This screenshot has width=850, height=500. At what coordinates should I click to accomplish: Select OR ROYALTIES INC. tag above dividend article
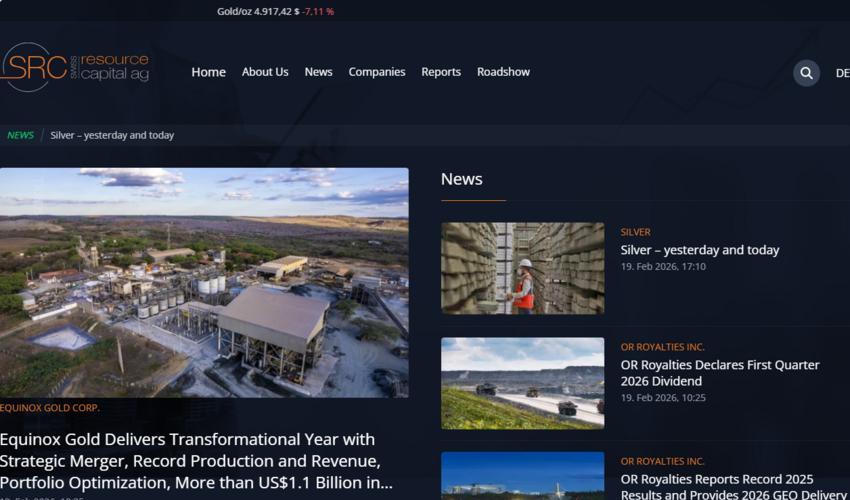pyautogui.click(x=662, y=347)
